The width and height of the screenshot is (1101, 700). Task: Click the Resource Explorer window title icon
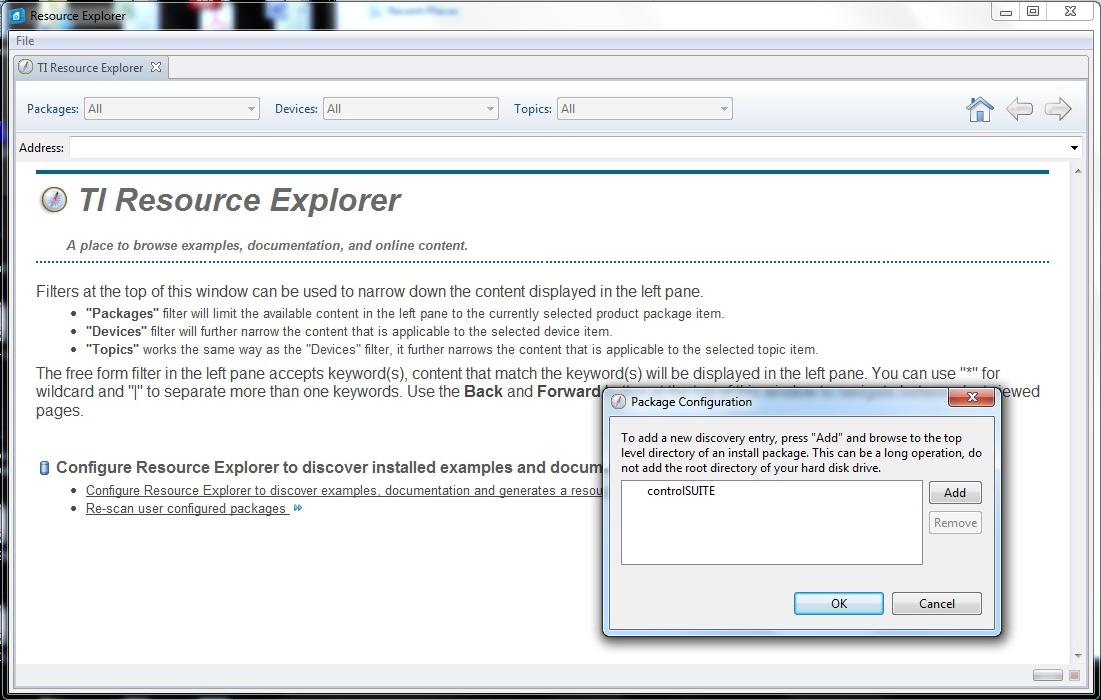click(18, 15)
